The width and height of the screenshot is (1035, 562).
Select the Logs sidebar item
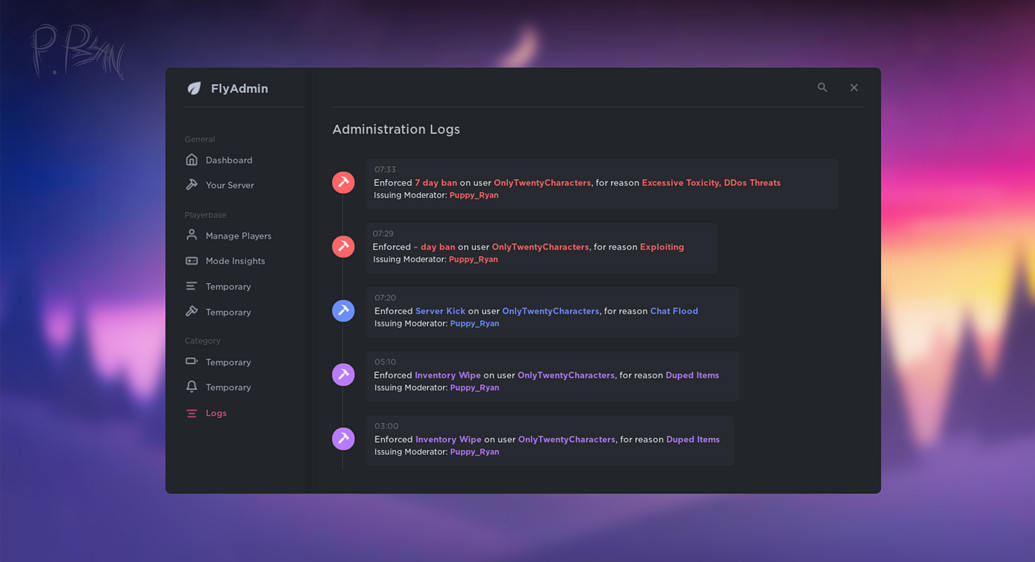[216, 413]
